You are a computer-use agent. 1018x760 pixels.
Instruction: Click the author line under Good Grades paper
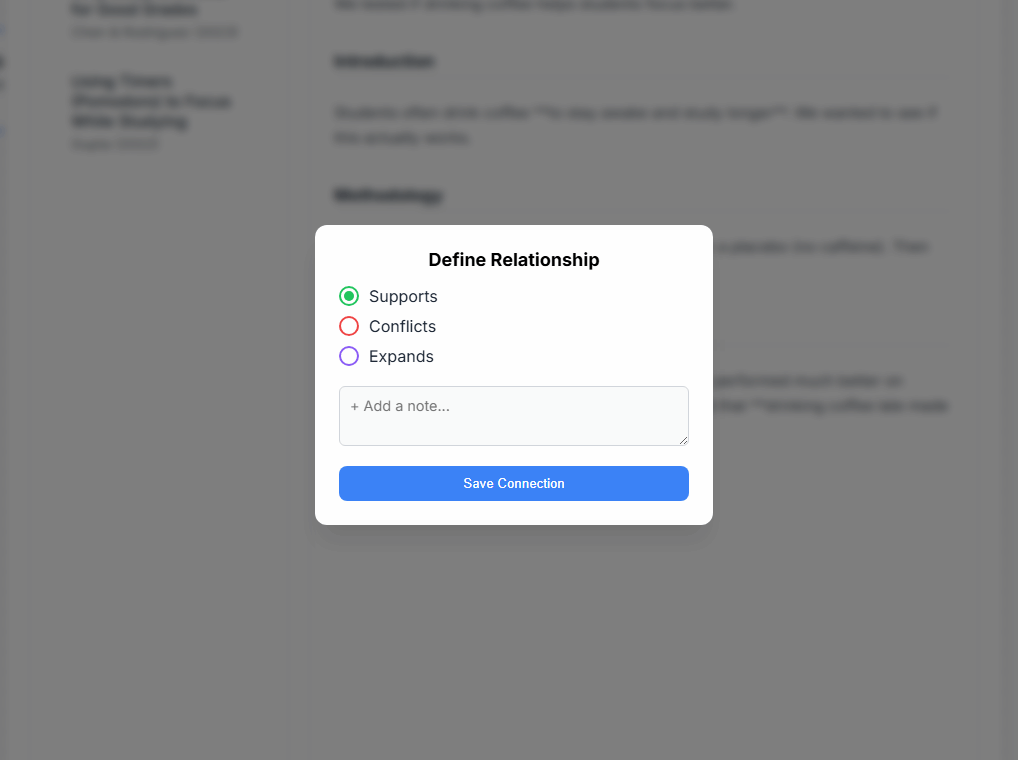point(154,32)
